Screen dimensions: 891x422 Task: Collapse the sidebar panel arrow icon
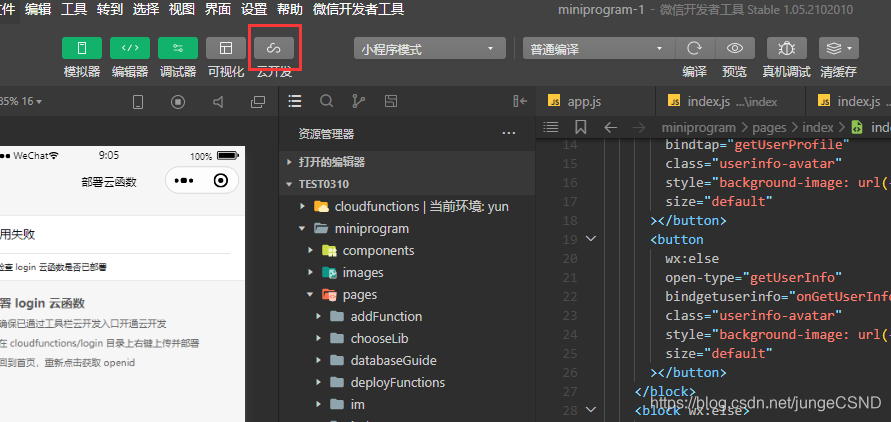click(x=520, y=101)
